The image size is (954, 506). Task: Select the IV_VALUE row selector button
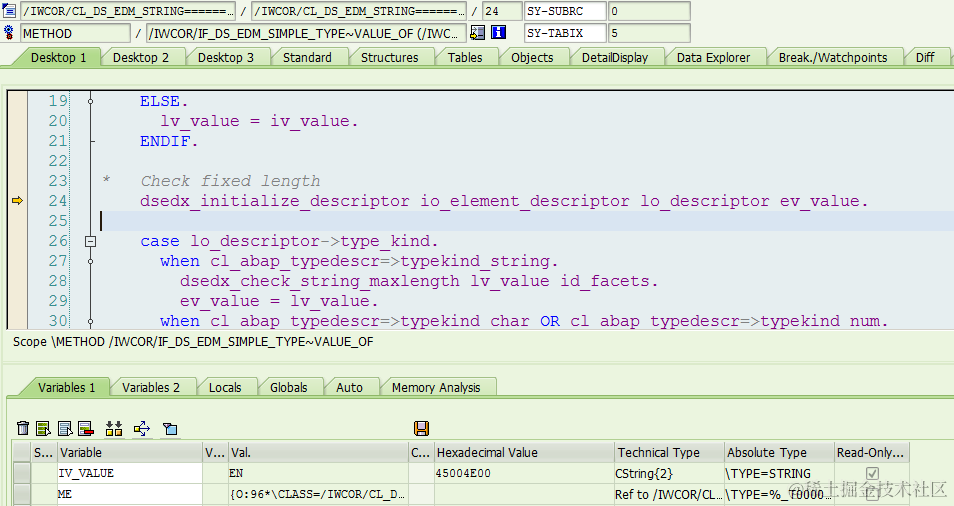22,473
